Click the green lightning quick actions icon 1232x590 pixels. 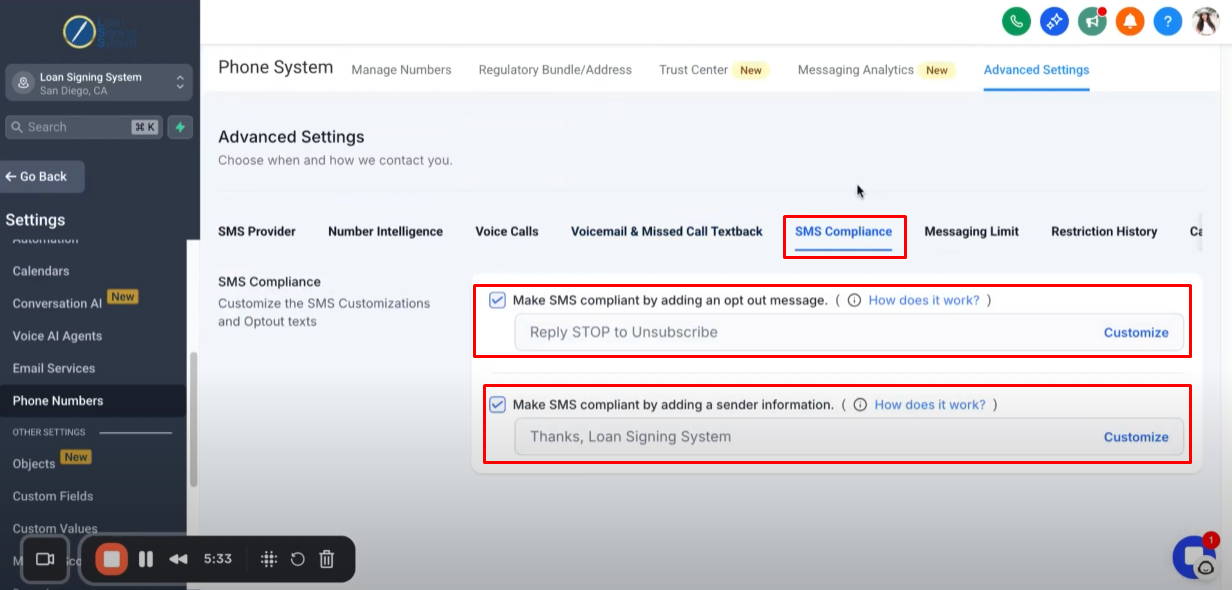click(180, 127)
